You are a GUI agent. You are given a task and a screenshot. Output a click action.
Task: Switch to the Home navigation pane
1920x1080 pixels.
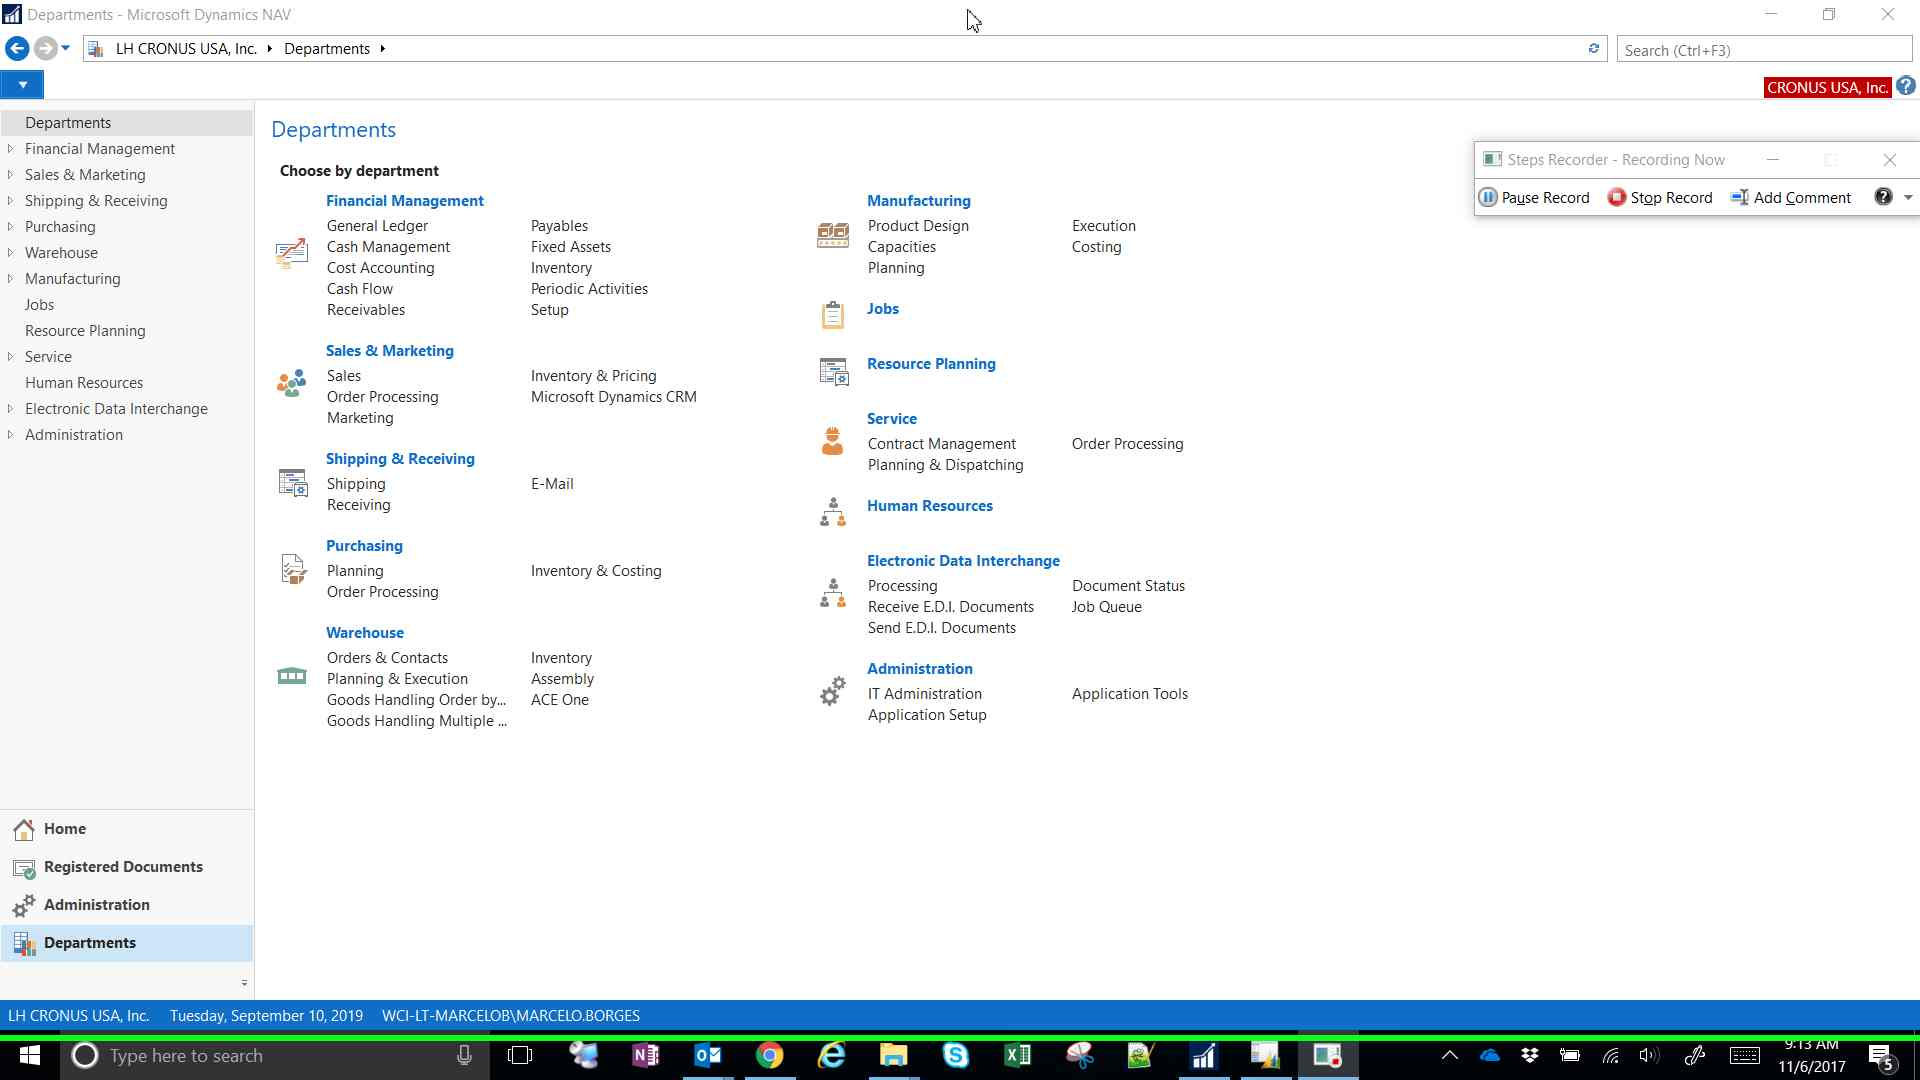point(64,829)
